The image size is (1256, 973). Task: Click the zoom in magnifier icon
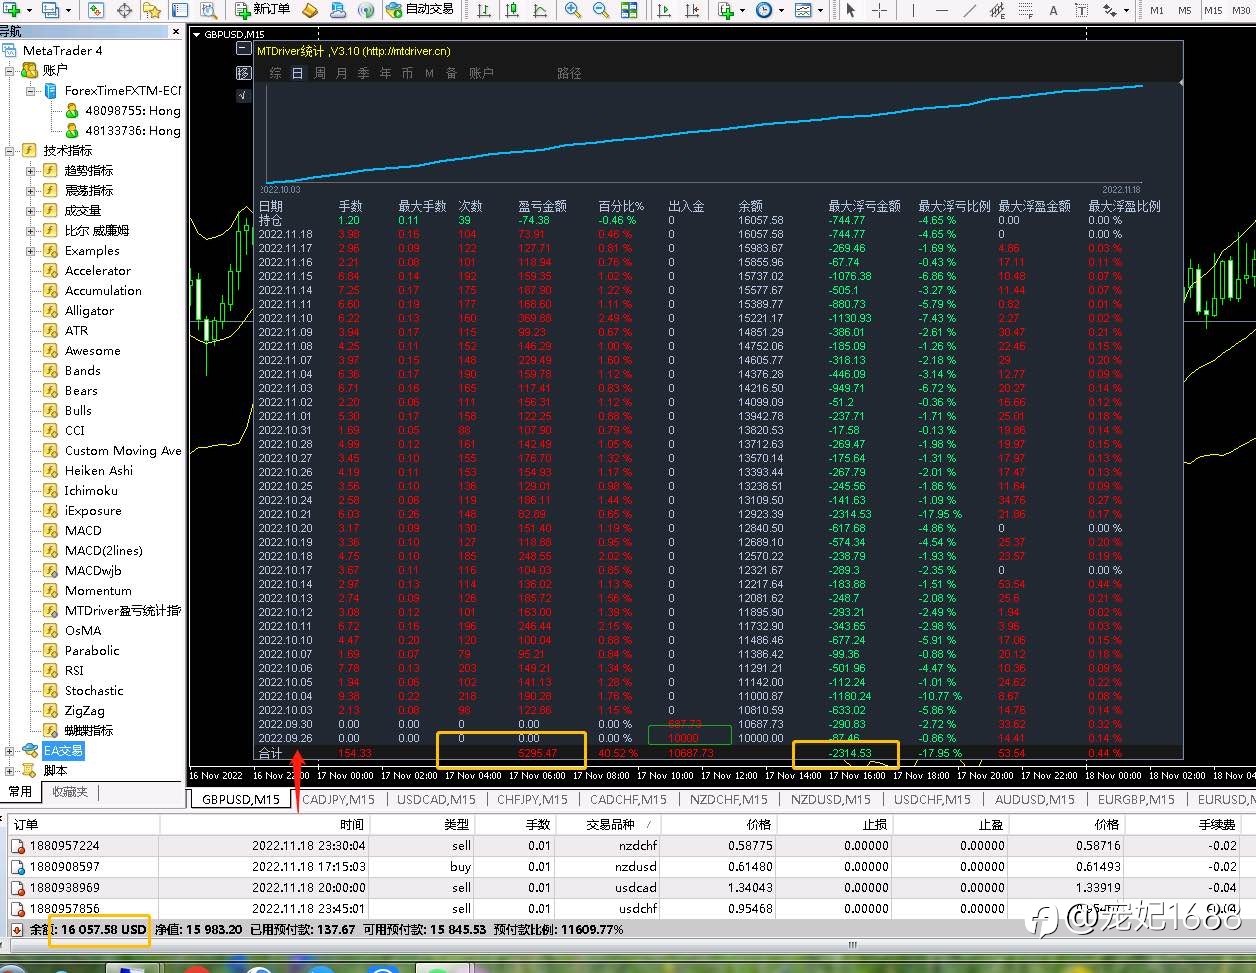tap(573, 10)
